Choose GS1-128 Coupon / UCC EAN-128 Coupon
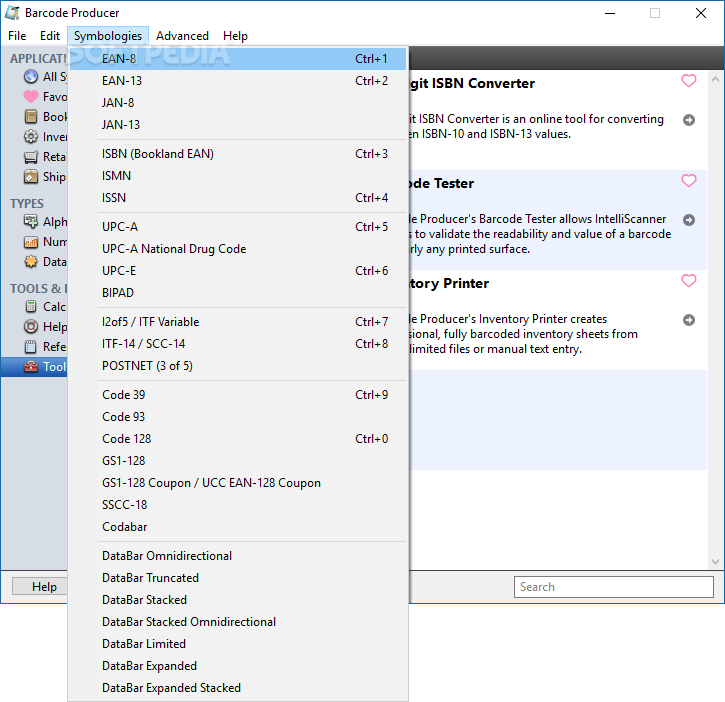Viewport: 725px width, 702px height. pyautogui.click(x=238, y=483)
